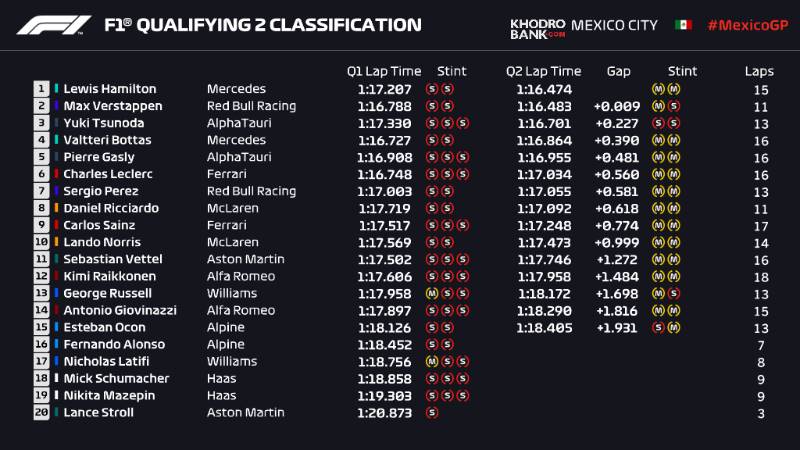The image size is (800, 450).
Task: Click the team color bar beside Carlos Sainz
Action: click(57, 226)
